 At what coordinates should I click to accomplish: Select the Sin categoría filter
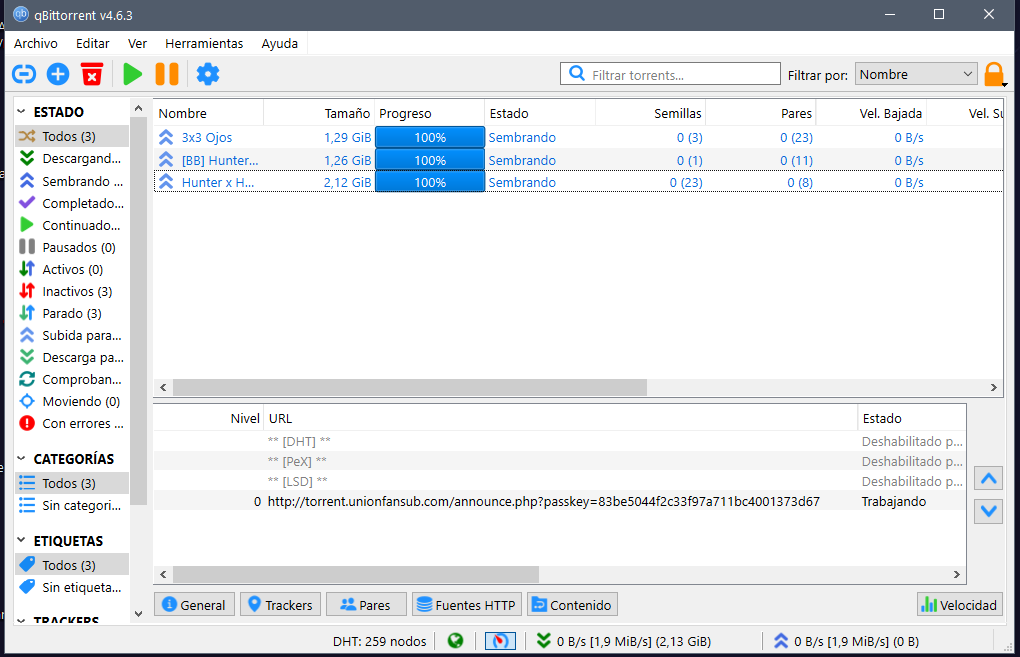[x=72, y=505]
